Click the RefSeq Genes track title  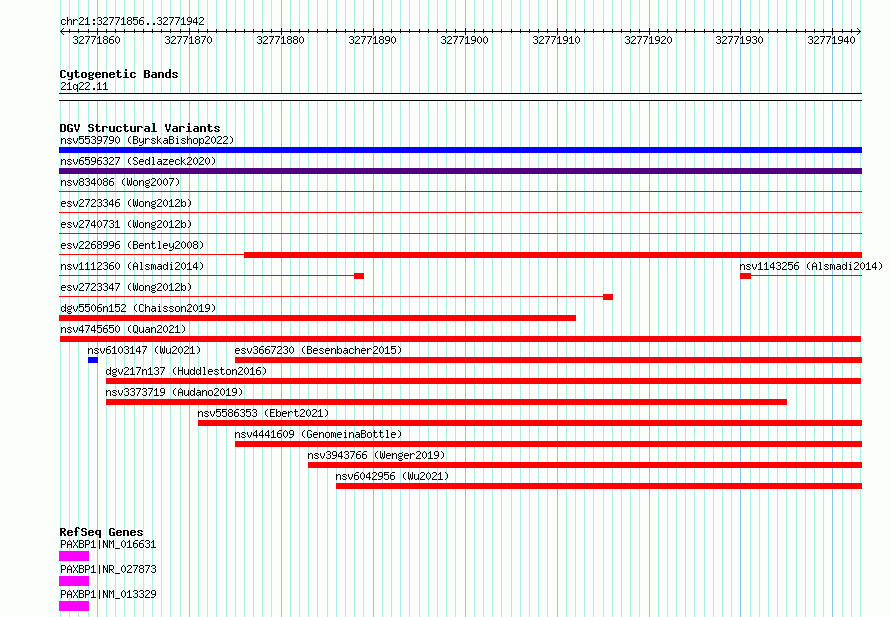tap(102, 532)
